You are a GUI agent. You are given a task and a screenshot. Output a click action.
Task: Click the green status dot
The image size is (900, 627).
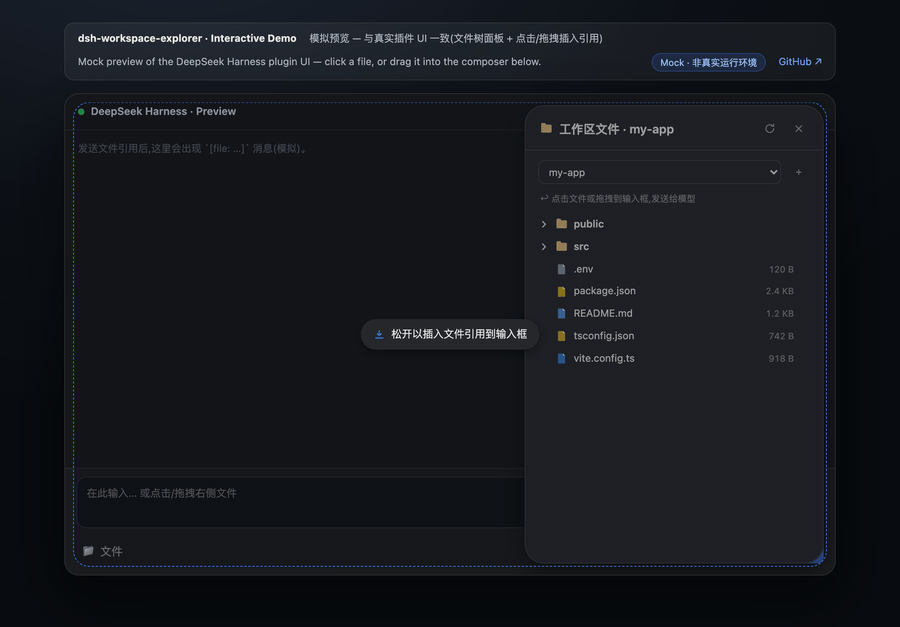pos(81,111)
